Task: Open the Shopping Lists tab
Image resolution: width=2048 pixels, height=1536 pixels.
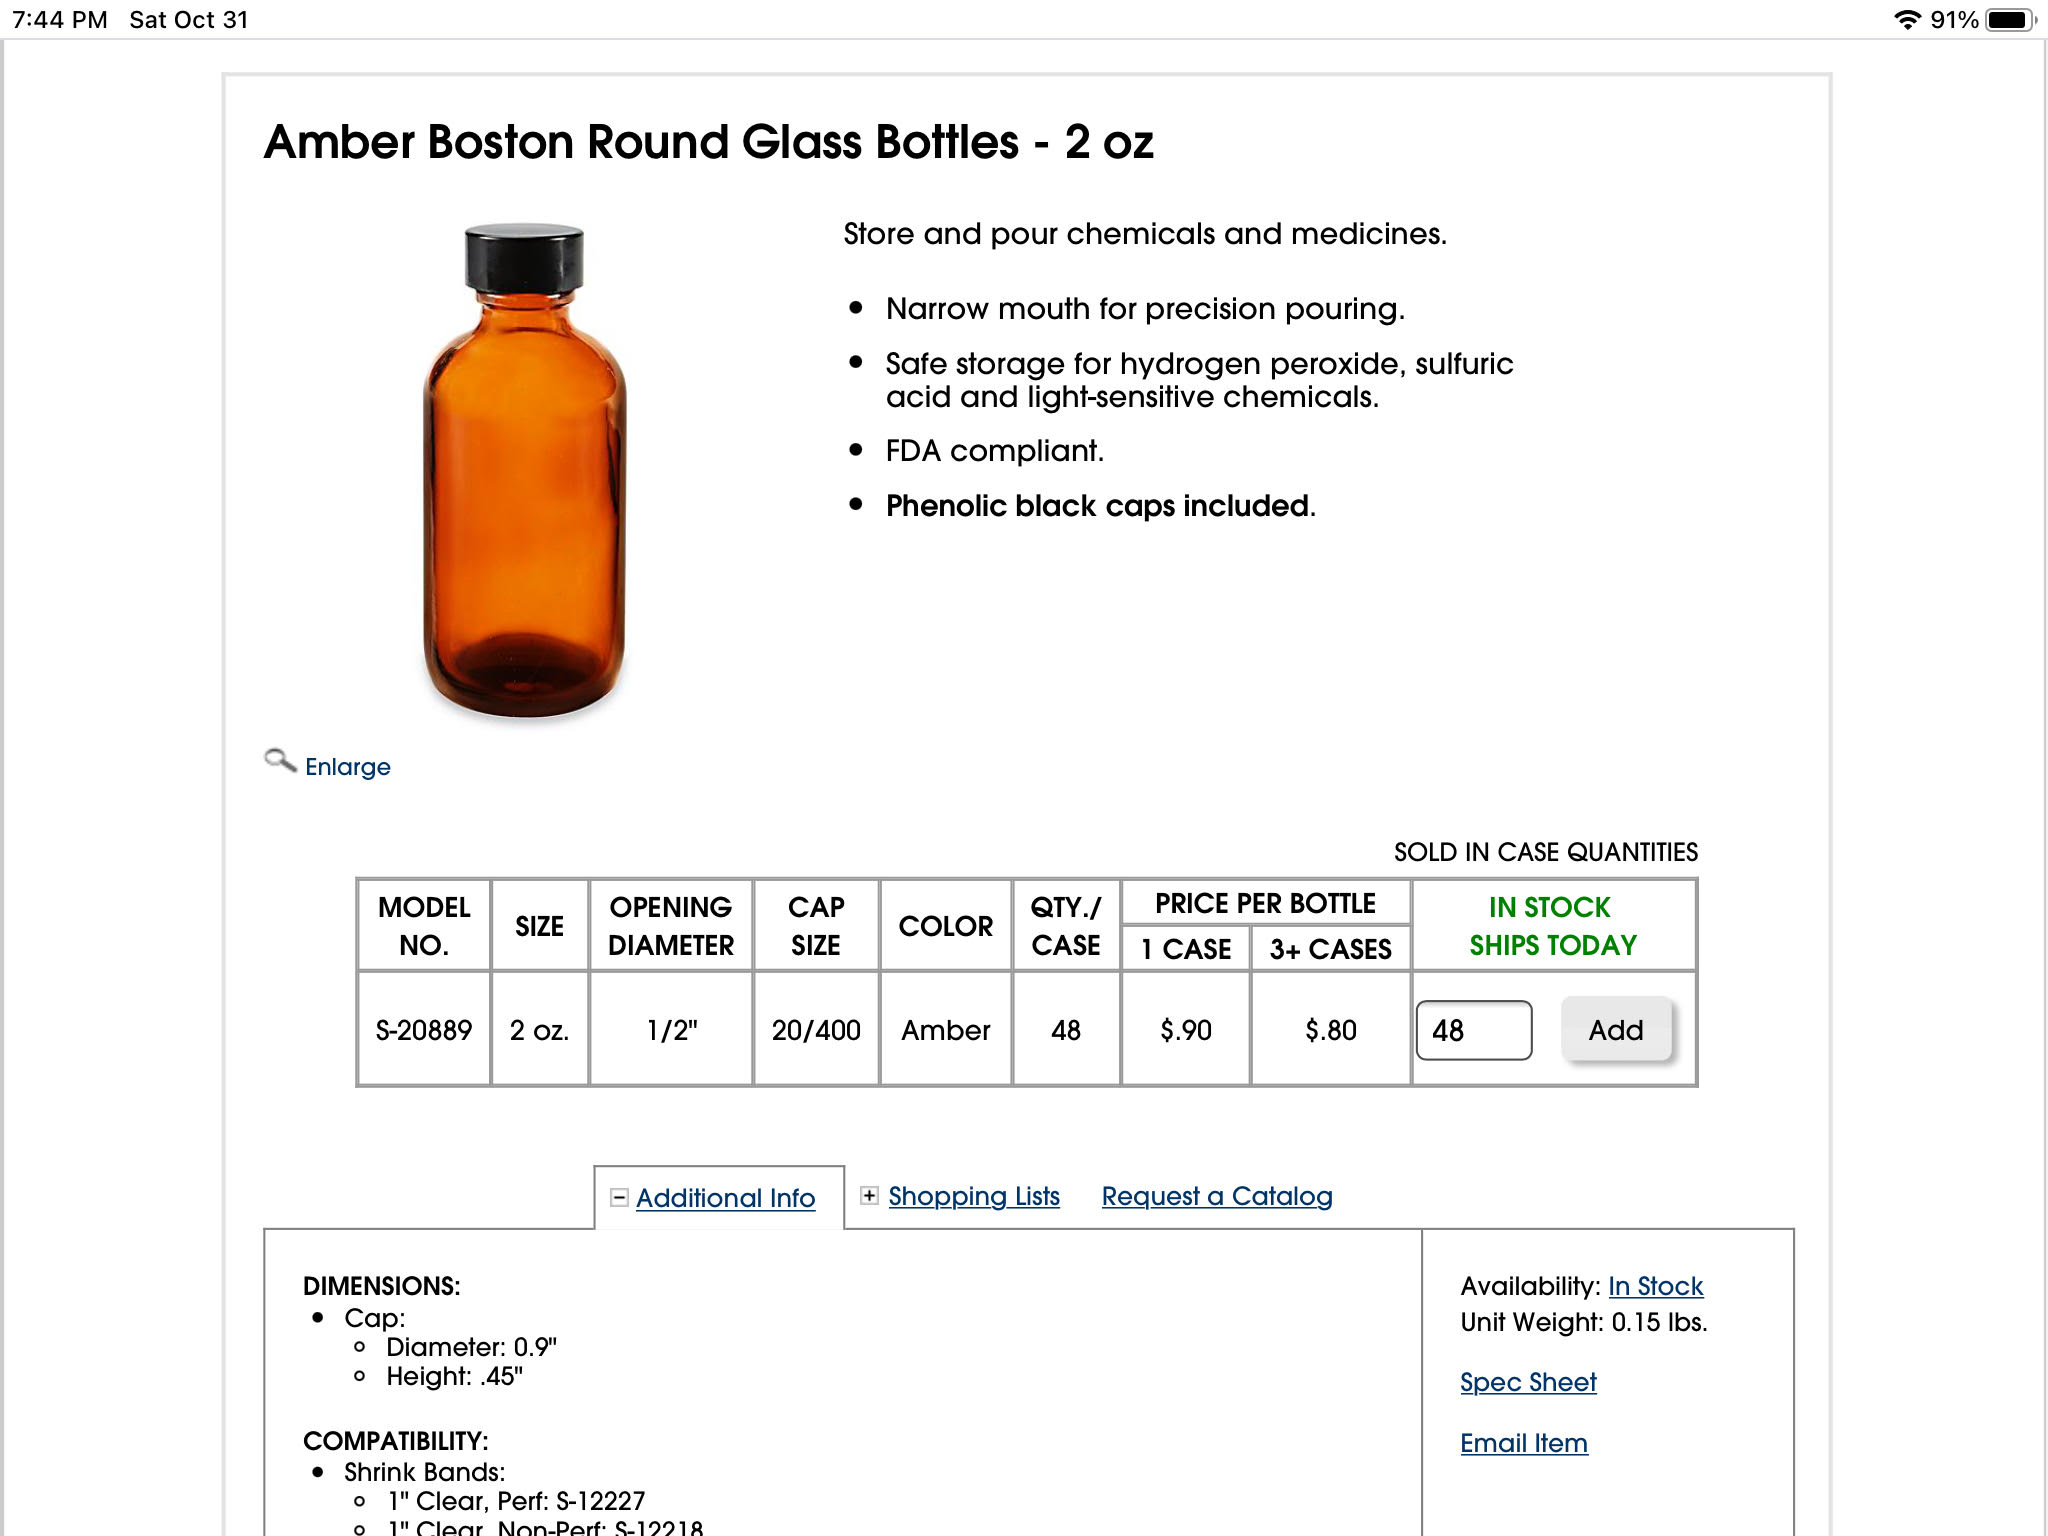Action: pos(973,1196)
